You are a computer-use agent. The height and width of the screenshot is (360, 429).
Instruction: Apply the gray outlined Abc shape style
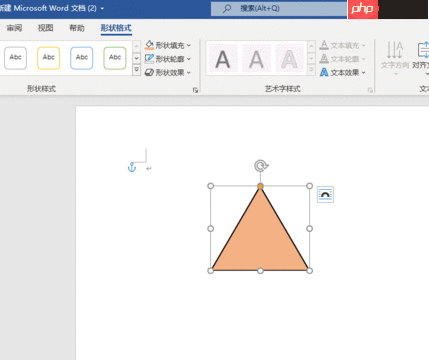coord(15,58)
